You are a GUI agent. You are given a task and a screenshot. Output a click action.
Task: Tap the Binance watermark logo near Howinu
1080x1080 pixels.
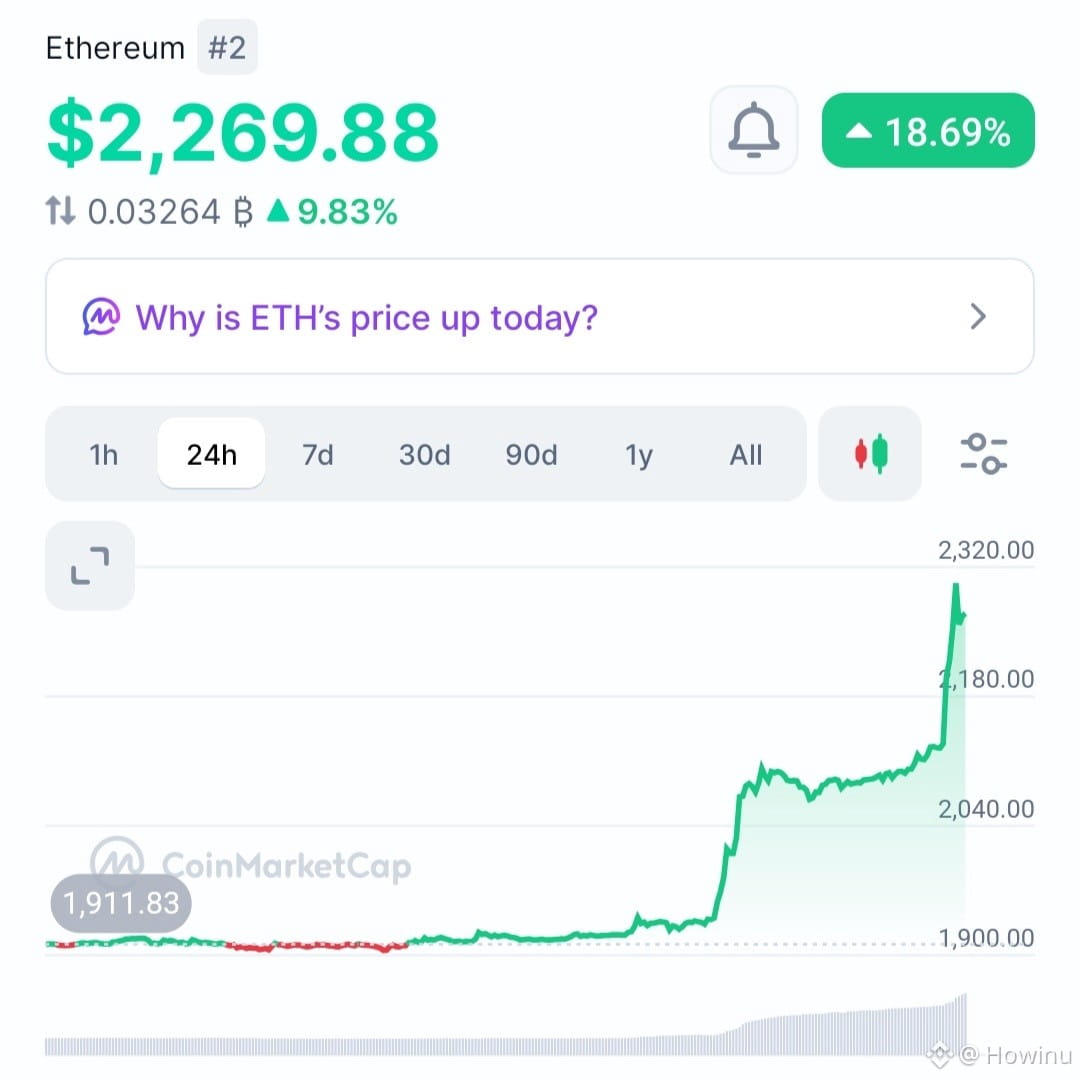pyautogui.click(x=939, y=1054)
